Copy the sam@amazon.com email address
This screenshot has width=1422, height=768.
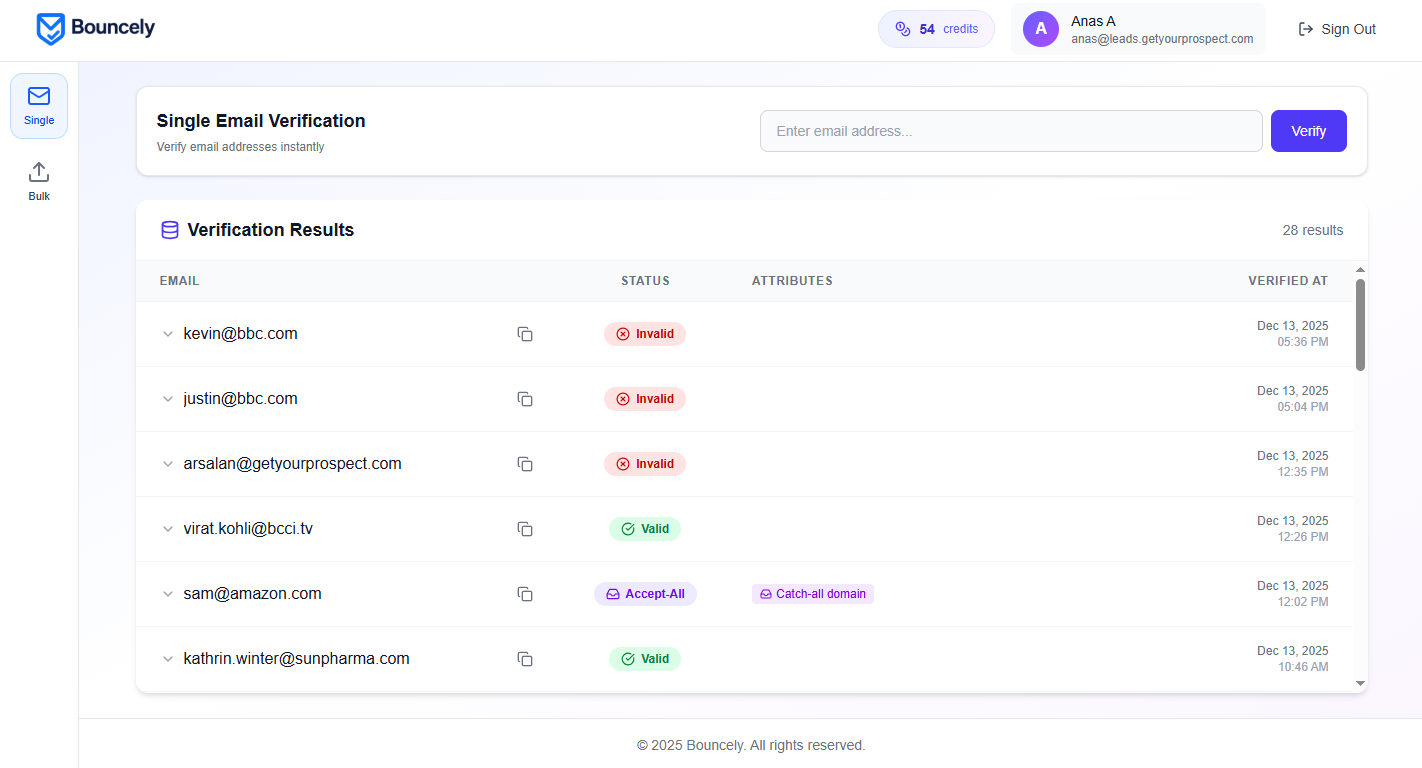click(x=525, y=594)
